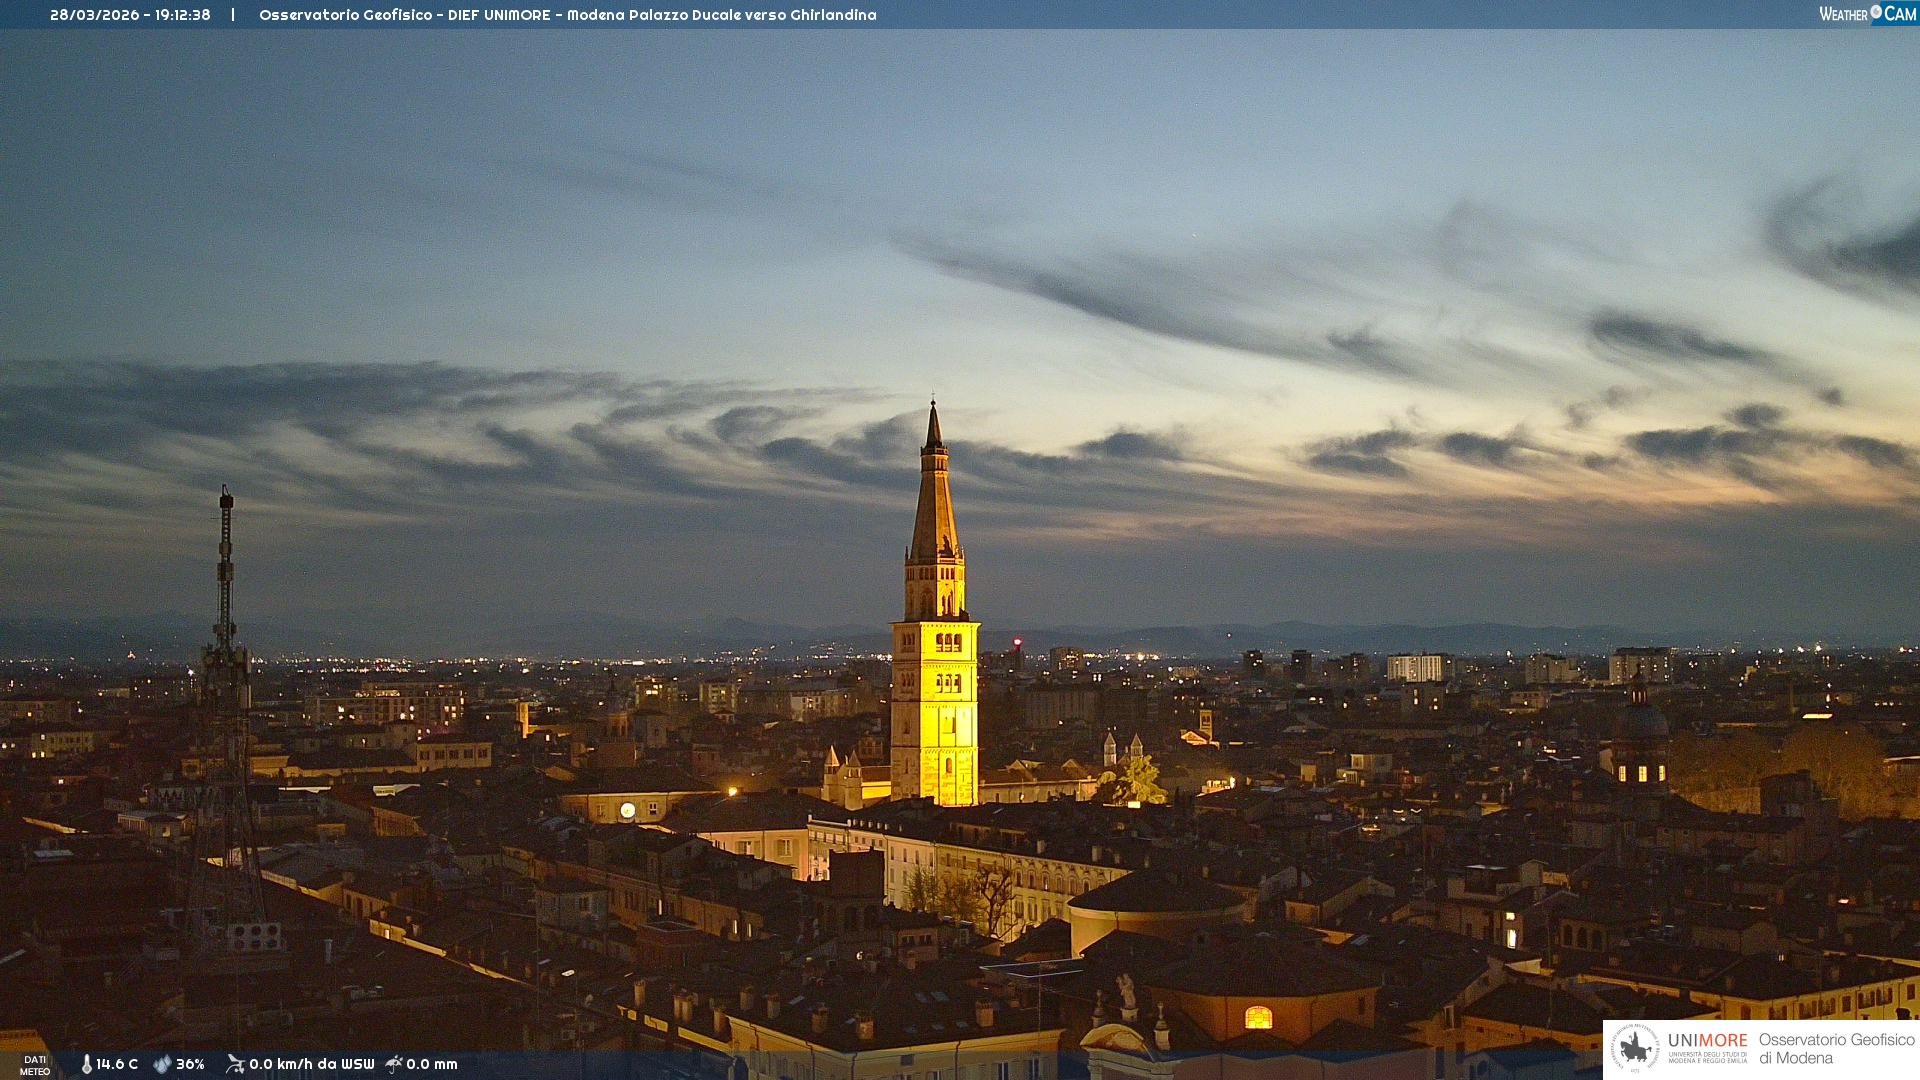Open the UNIMORE wordmark link
The height and width of the screenshot is (1080, 1920).
[x=1707, y=1040]
